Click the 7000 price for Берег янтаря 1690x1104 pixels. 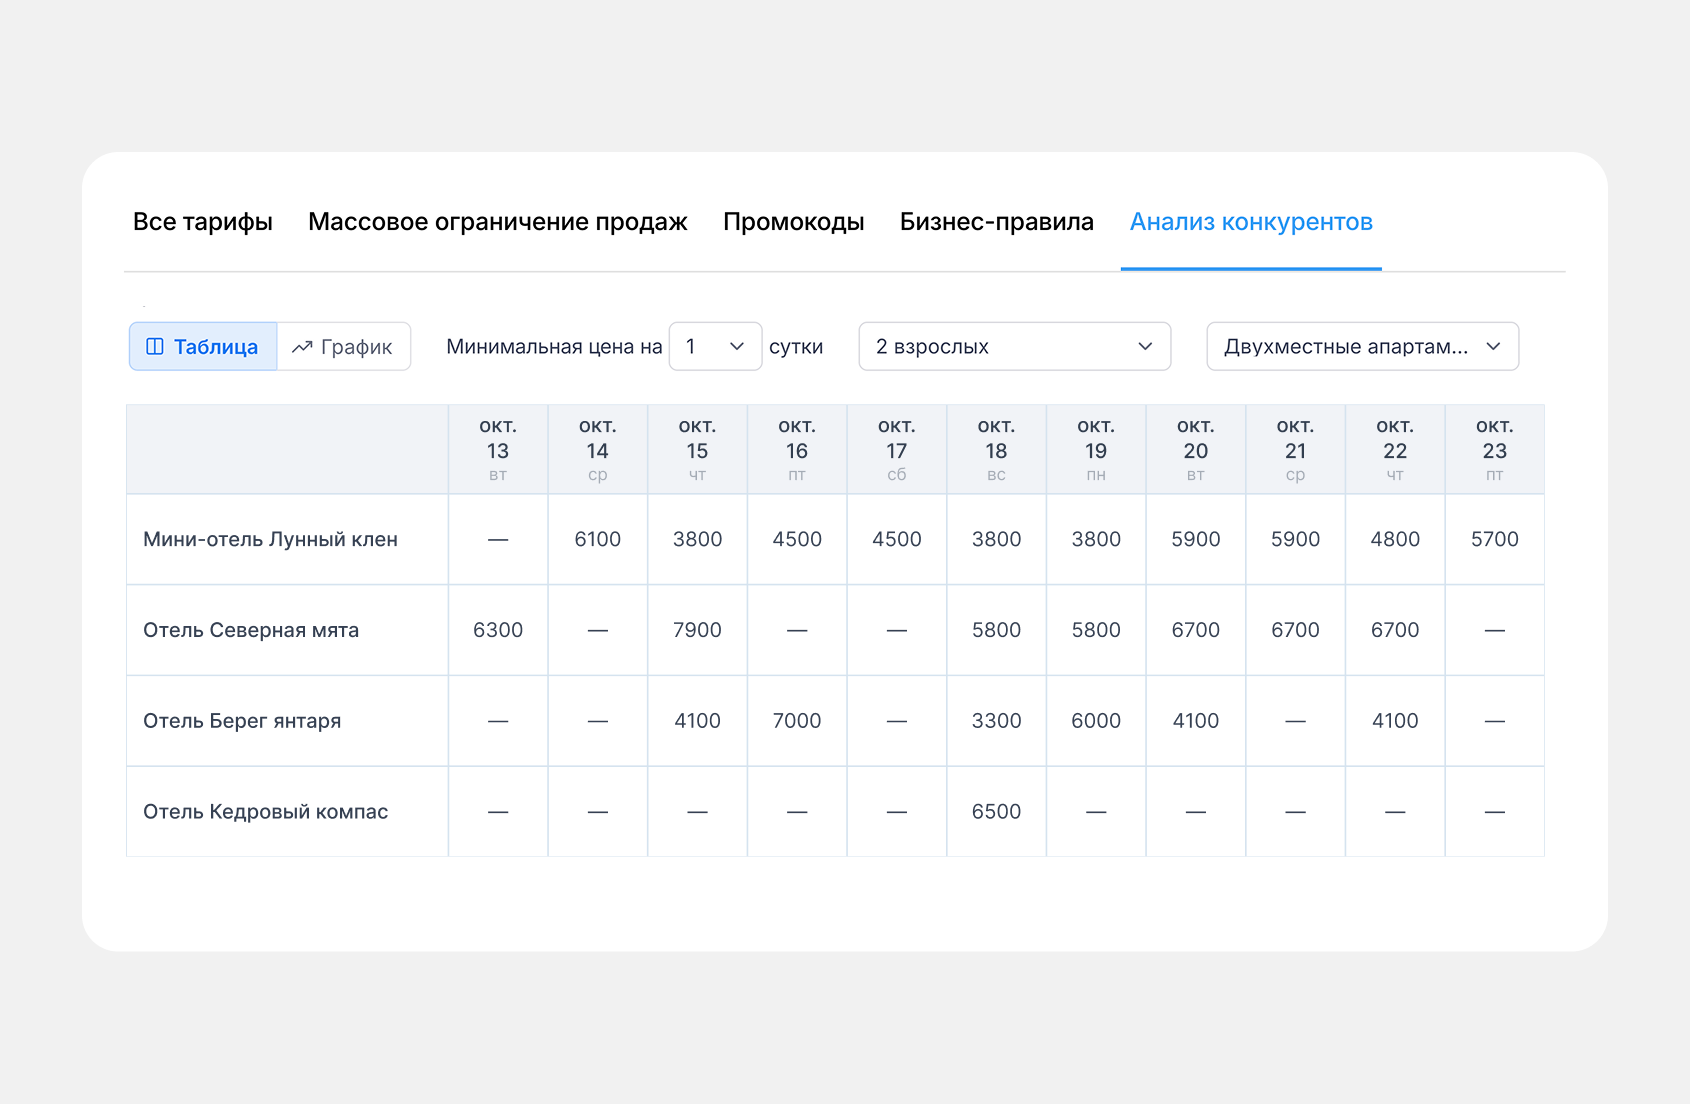(797, 721)
